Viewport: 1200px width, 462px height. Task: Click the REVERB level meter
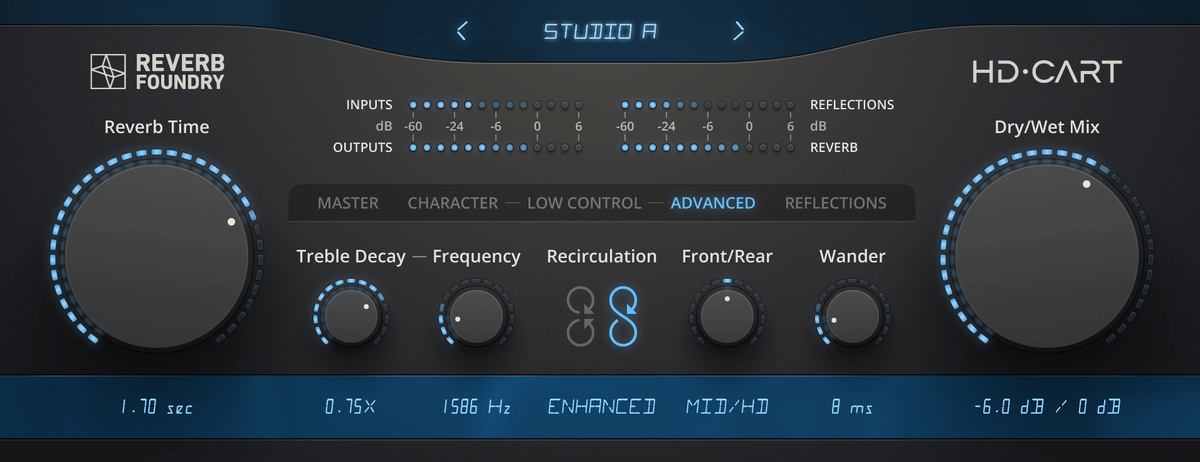(708, 148)
